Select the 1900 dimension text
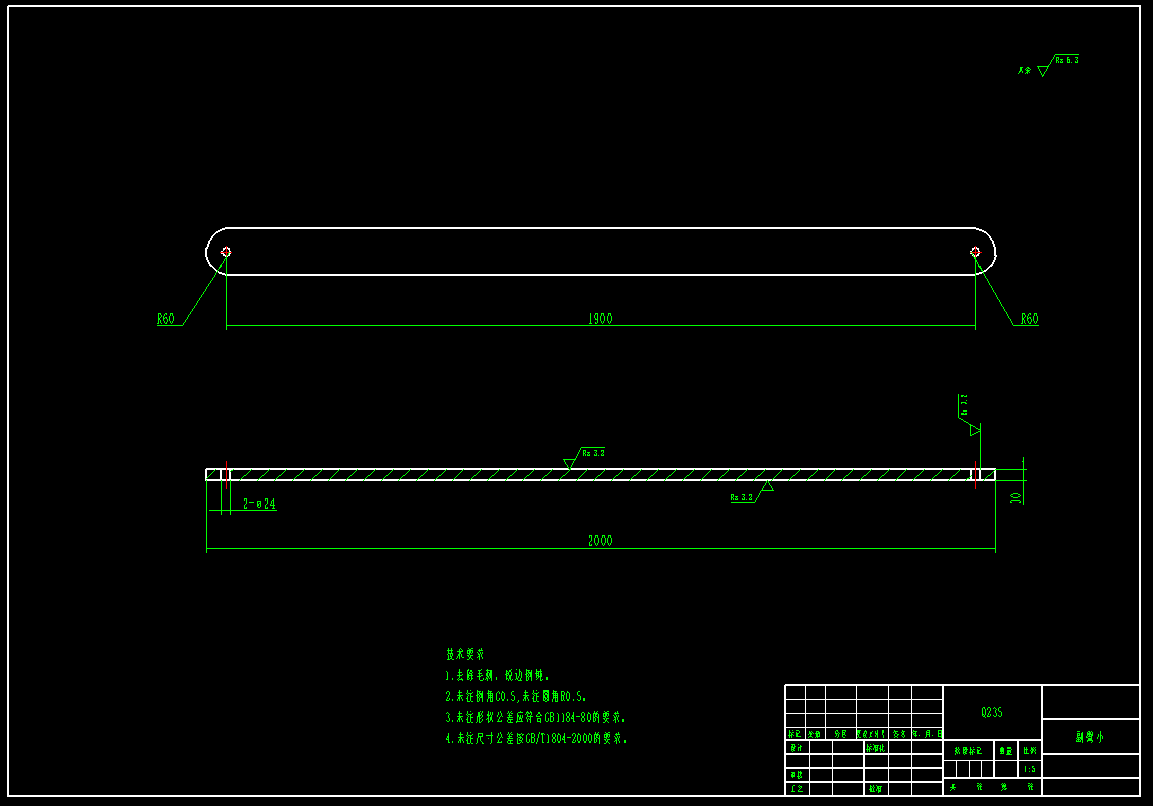 [x=600, y=318]
